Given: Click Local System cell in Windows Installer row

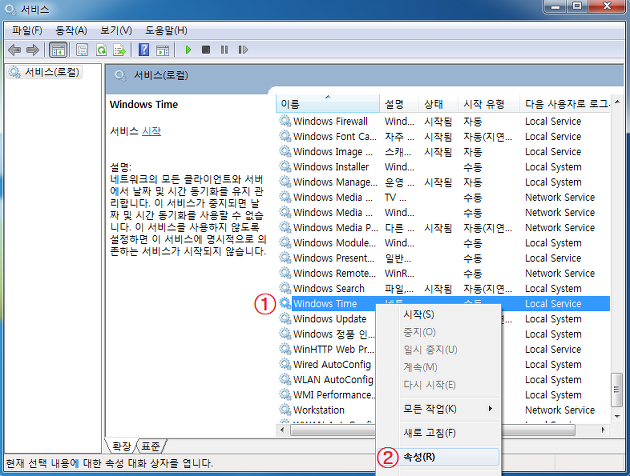Looking at the screenshot, I should pos(553,167).
